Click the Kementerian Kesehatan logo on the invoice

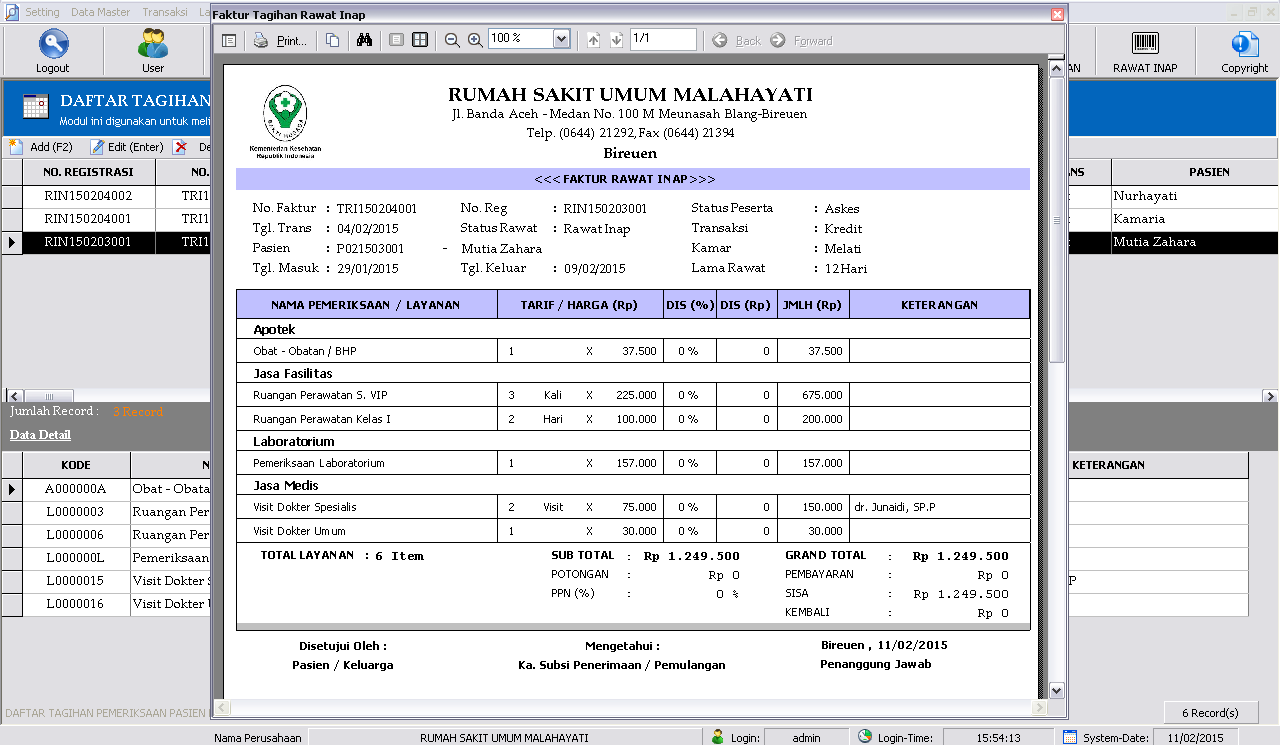[x=285, y=122]
